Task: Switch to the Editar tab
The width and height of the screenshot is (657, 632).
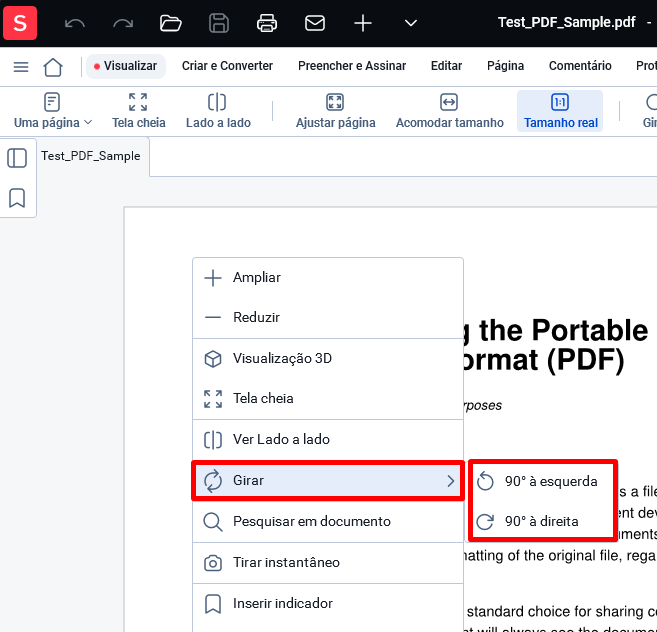Action: click(446, 66)
